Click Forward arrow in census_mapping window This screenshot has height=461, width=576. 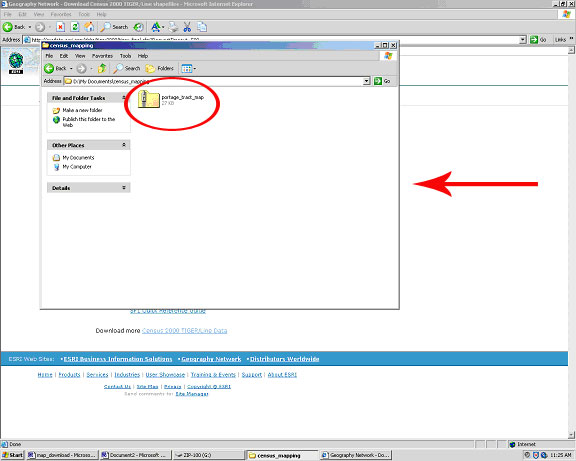(82, 68)
